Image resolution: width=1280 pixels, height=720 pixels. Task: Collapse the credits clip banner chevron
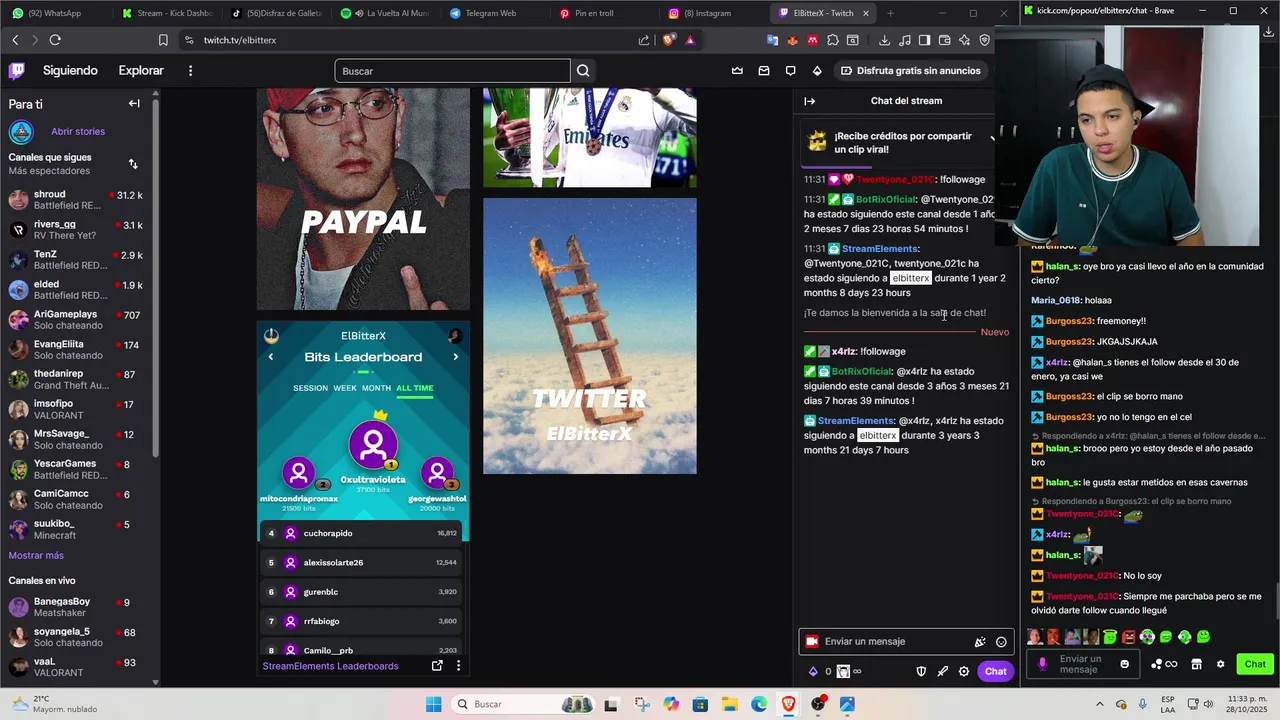(992, 138)
